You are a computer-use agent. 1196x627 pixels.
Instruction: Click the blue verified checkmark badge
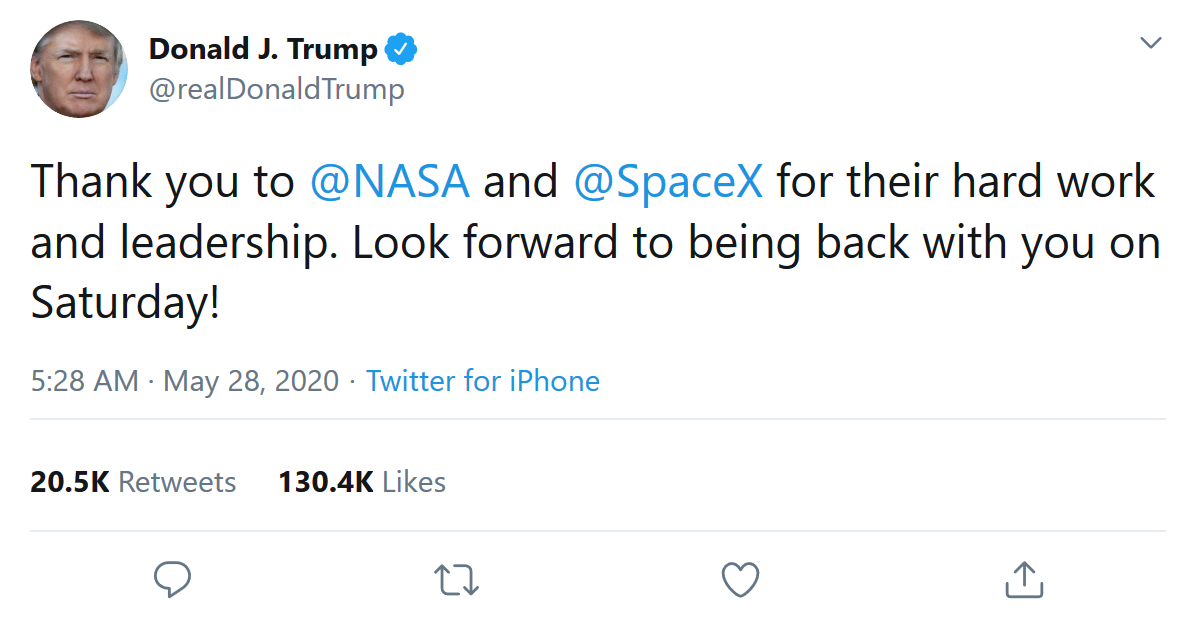coord(402,49)
